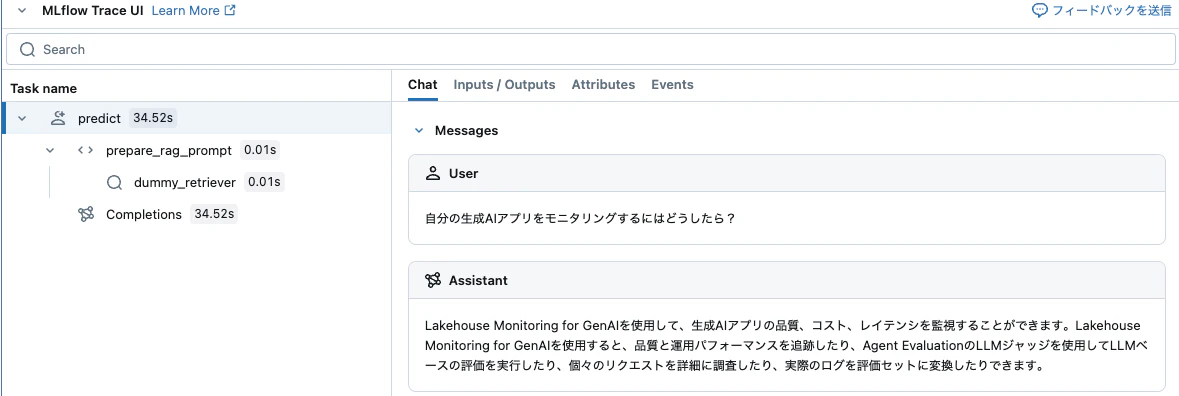Click the User message header

click(787, 174)
